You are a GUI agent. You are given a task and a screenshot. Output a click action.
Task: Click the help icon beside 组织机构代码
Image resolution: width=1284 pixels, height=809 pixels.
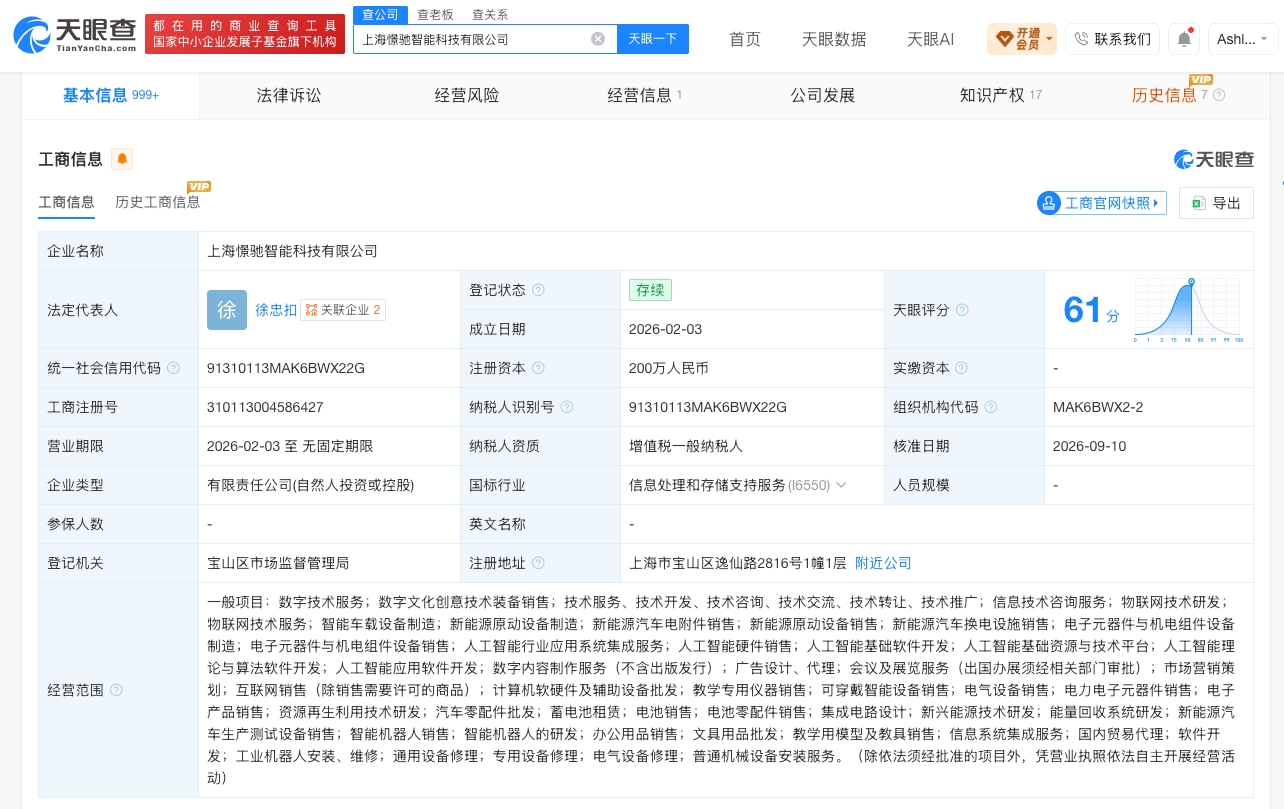pyautogui.click(x=990, y=407)
